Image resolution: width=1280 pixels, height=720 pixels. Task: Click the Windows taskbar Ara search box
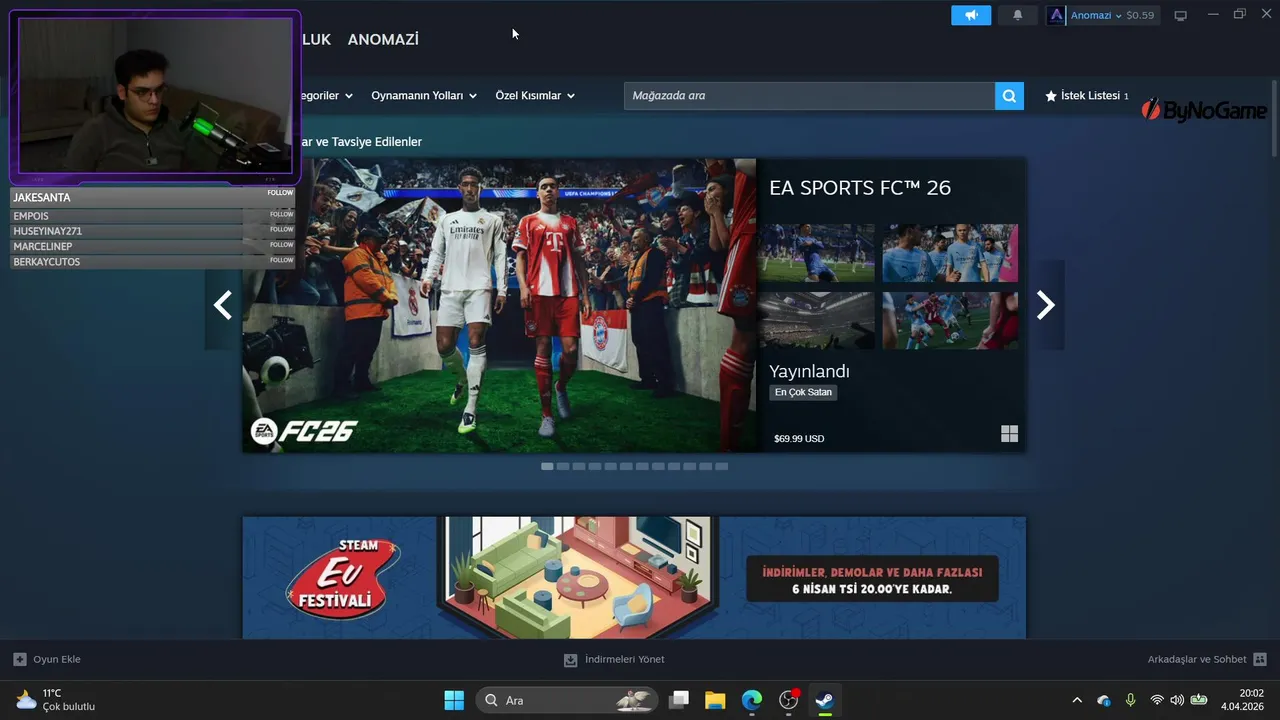click(x=567, y=700)
